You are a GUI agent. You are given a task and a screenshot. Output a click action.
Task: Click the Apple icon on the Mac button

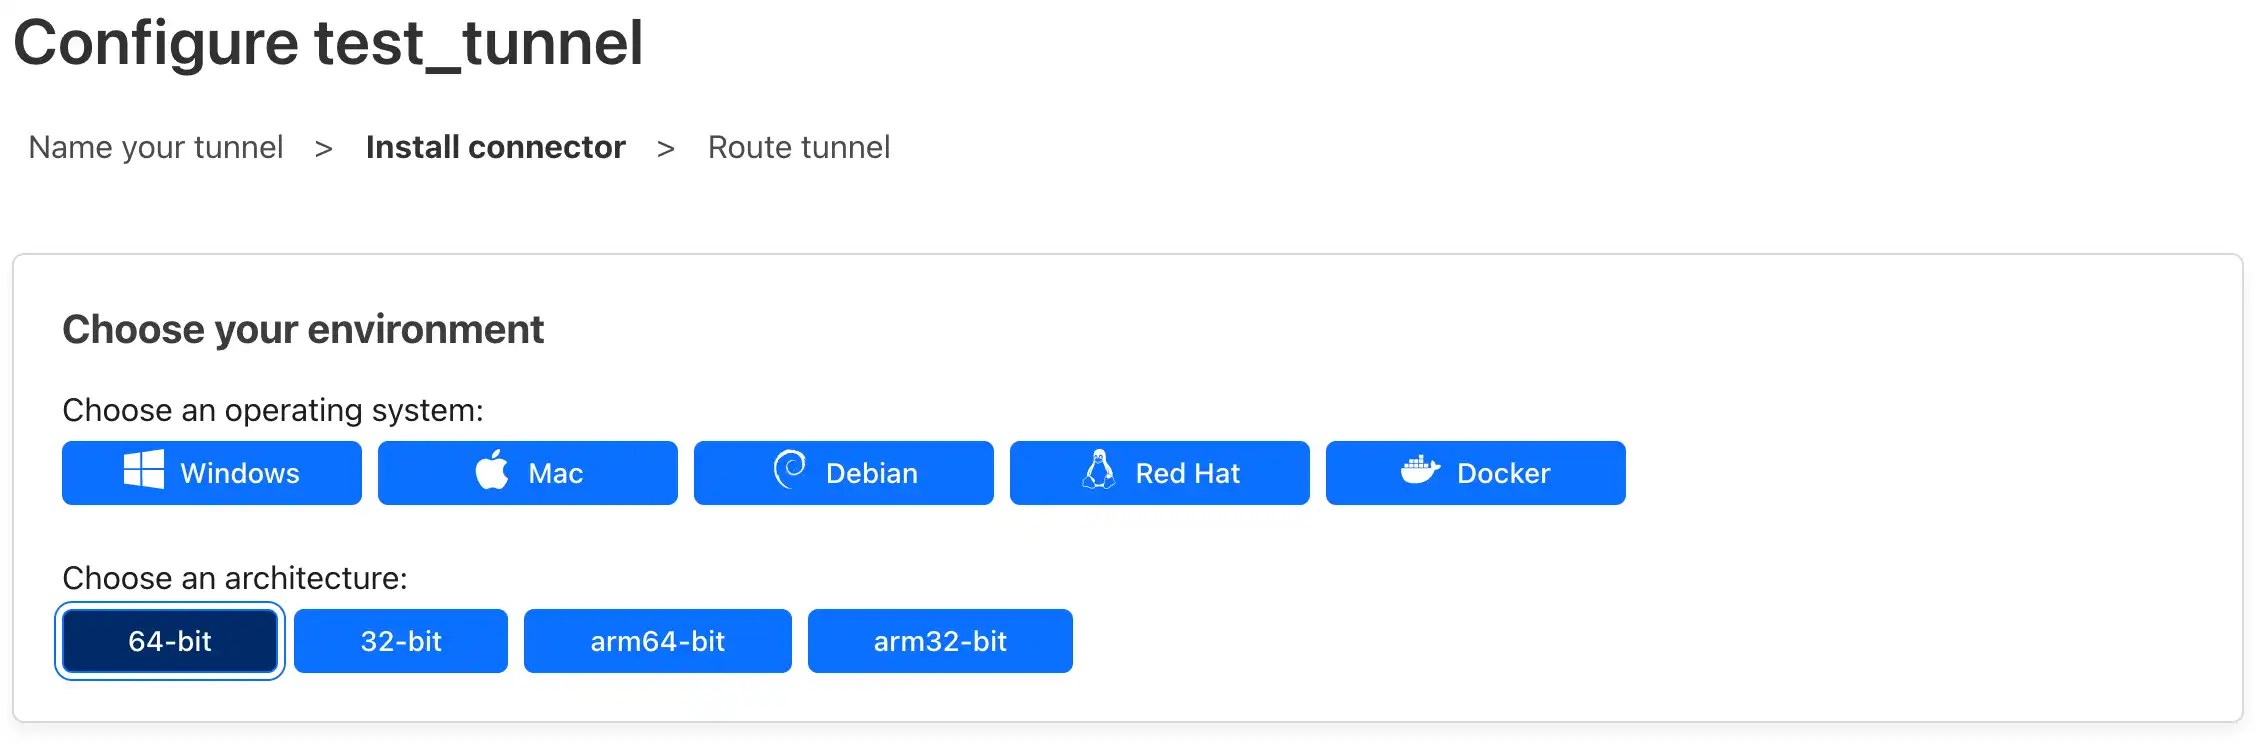491,472
